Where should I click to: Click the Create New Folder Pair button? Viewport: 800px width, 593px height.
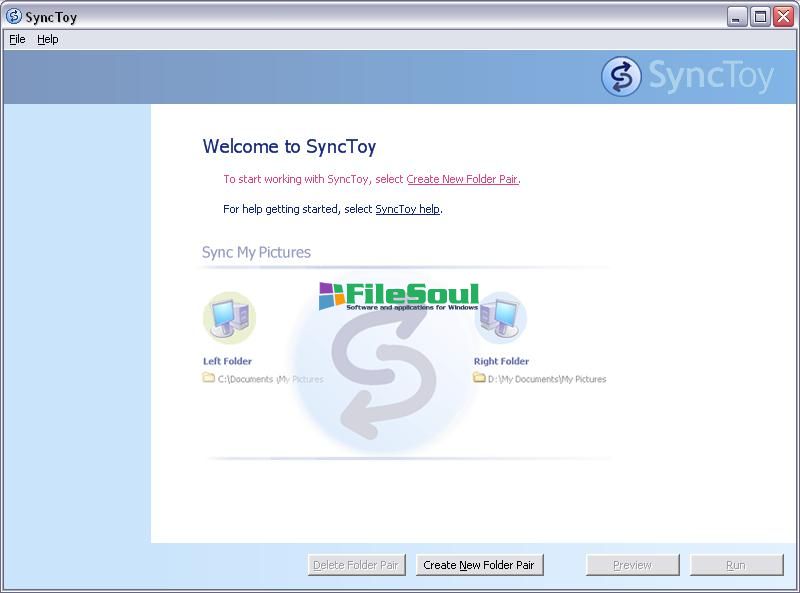(480, 565)
